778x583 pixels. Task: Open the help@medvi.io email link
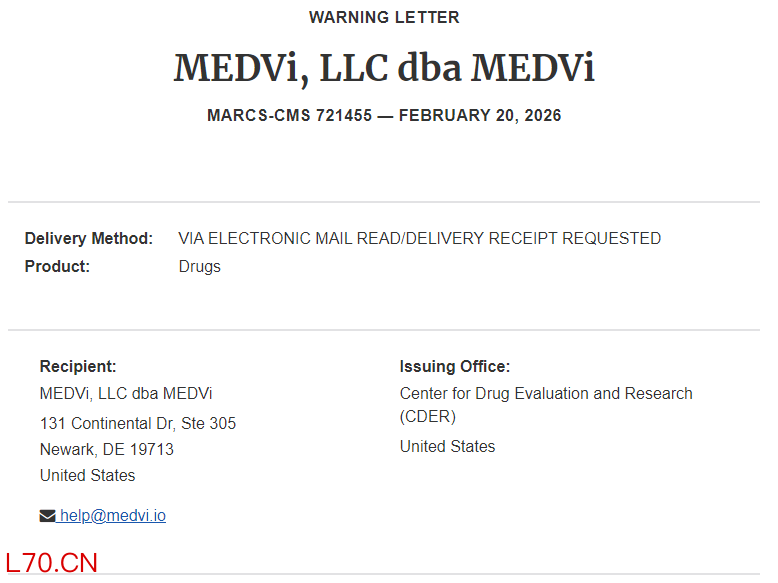click(112, 516)
